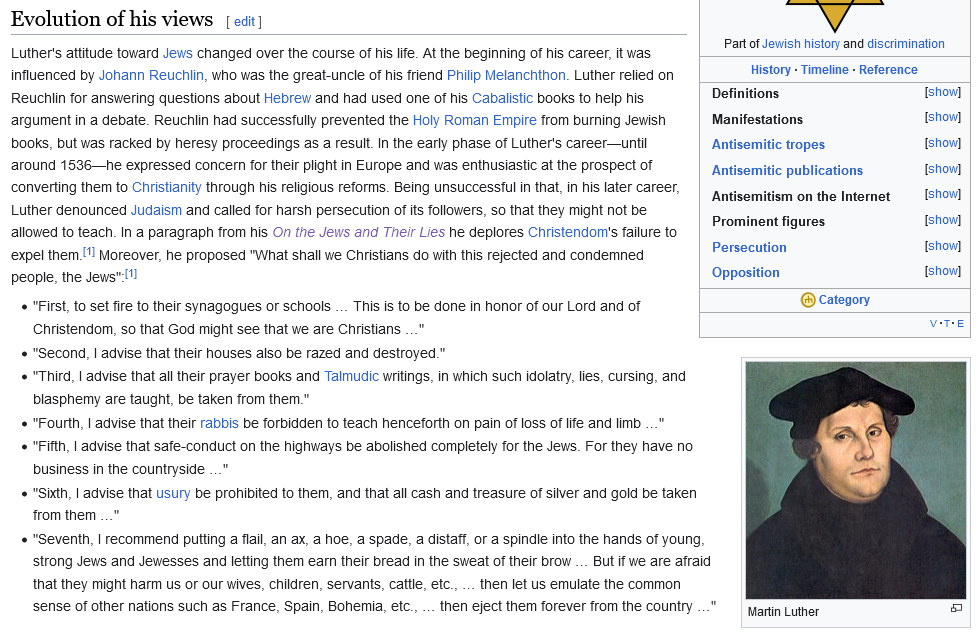Expand the Antisemitic tropes list

942,144
